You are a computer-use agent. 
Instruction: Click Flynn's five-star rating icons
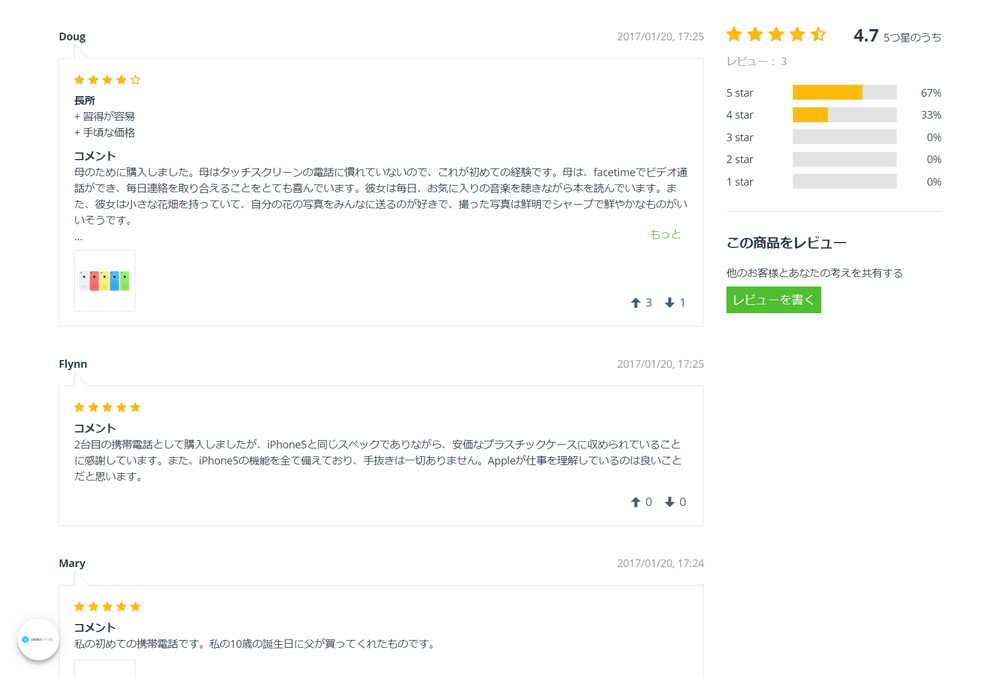tap(107, 407)
